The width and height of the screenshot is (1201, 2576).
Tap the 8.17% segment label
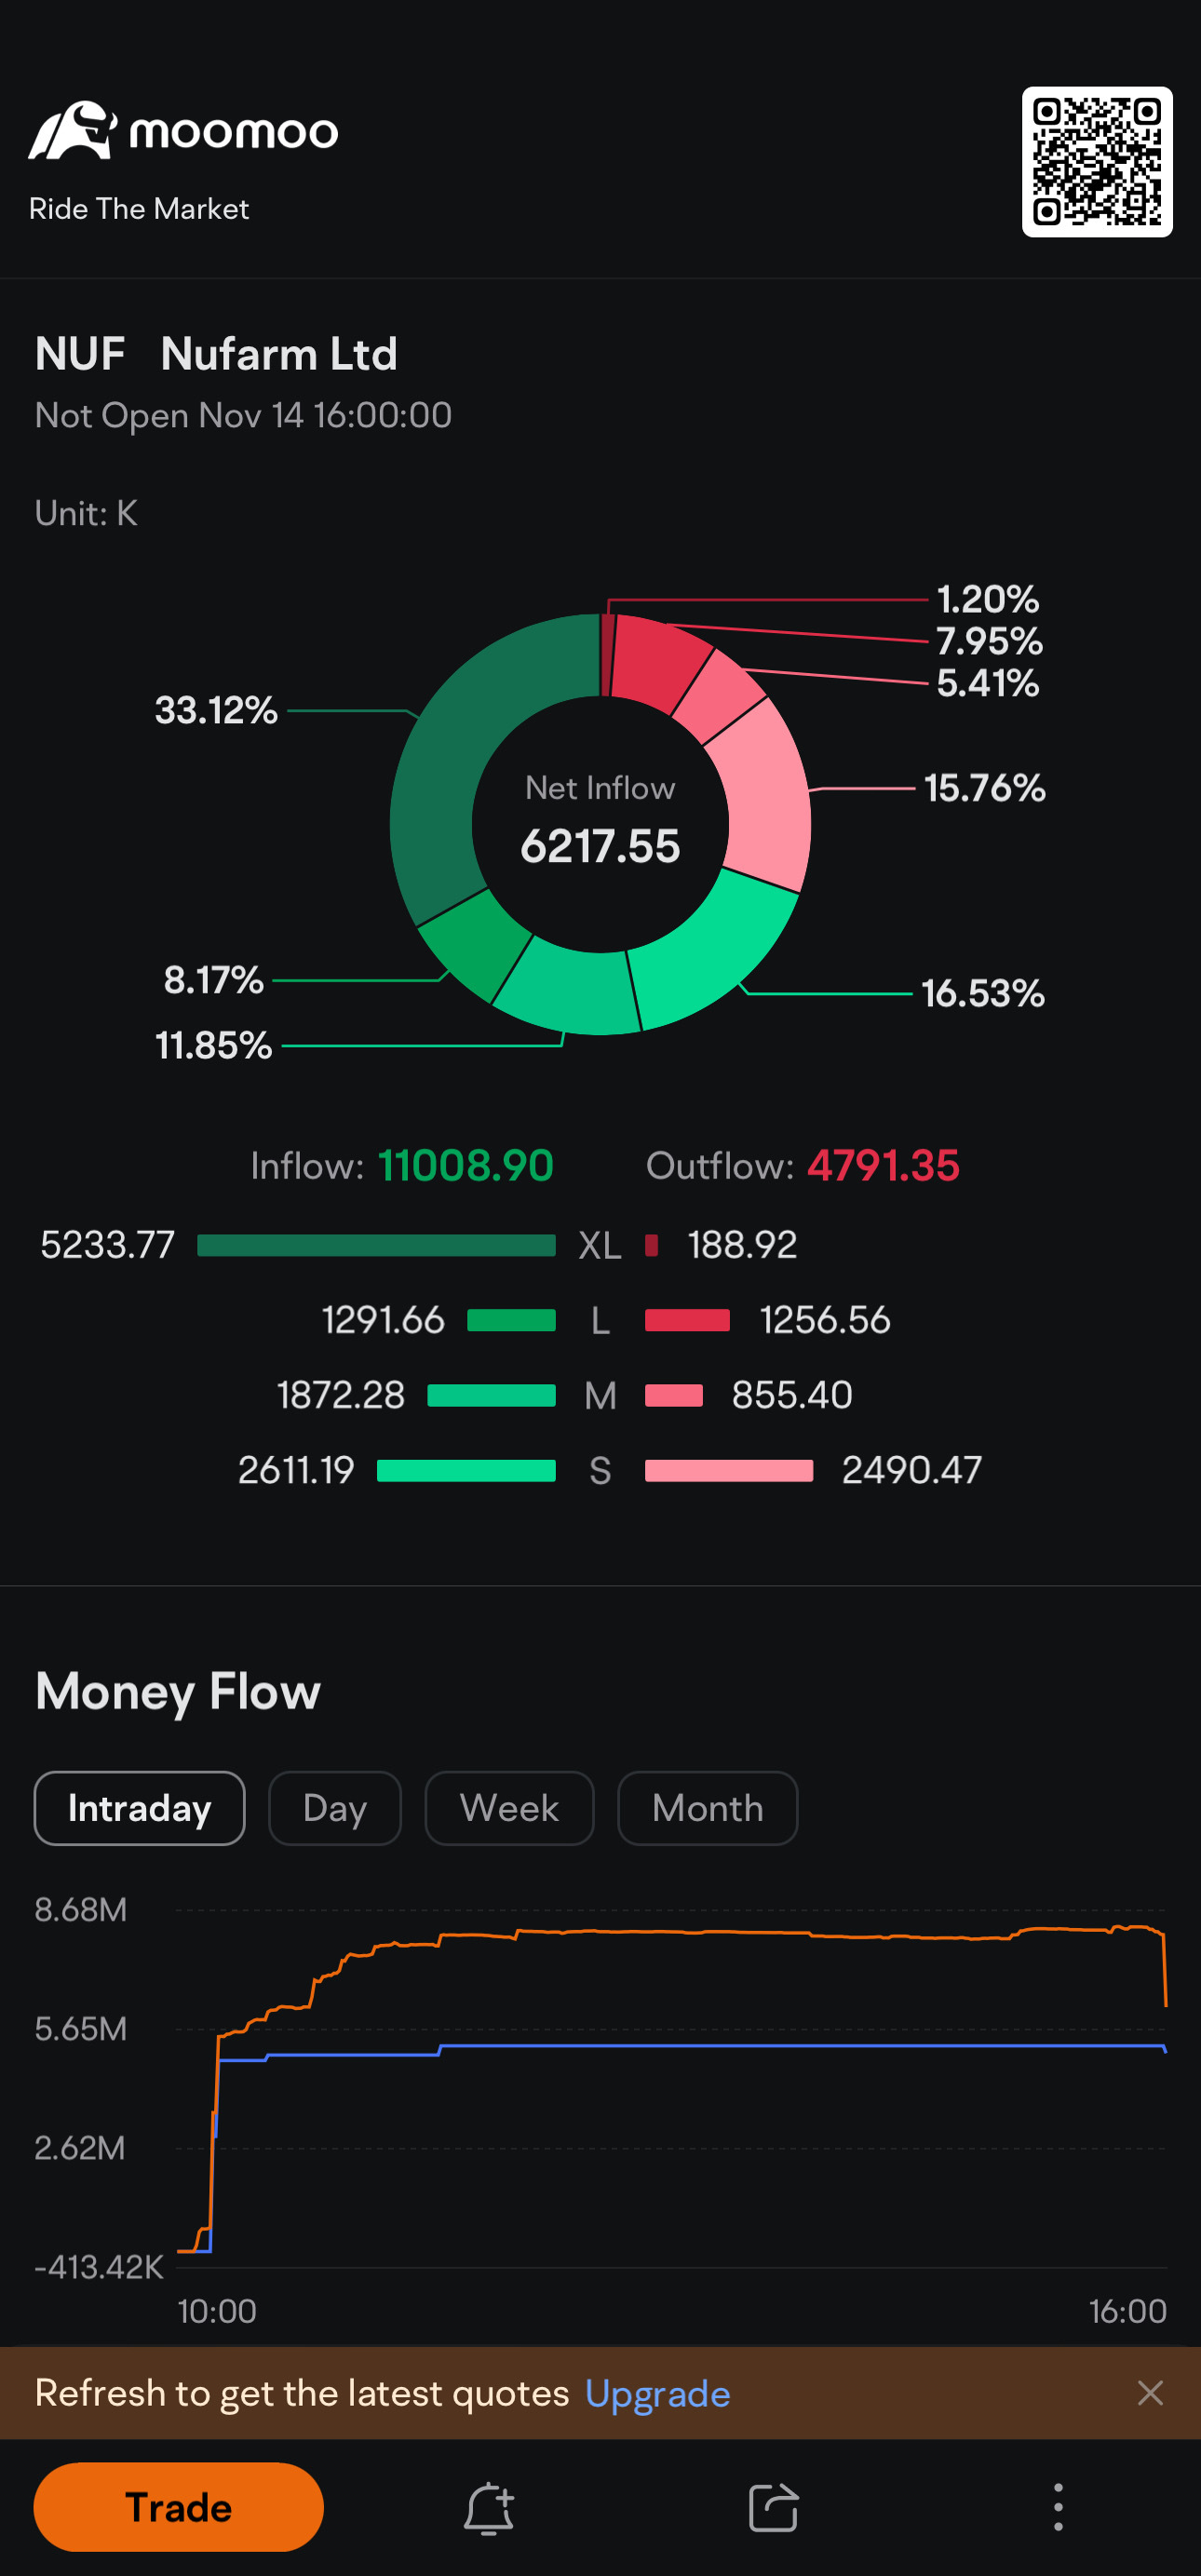click(213, 980)
